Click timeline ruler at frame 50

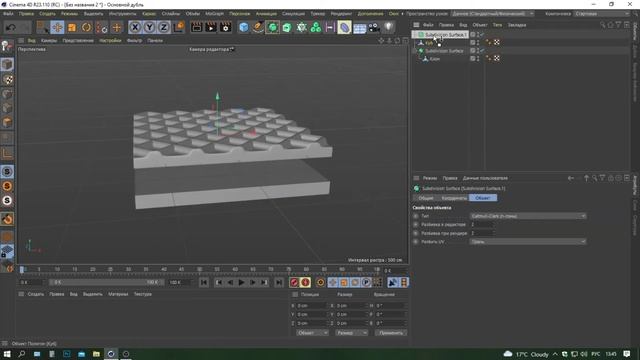click(x=200, y=269)
